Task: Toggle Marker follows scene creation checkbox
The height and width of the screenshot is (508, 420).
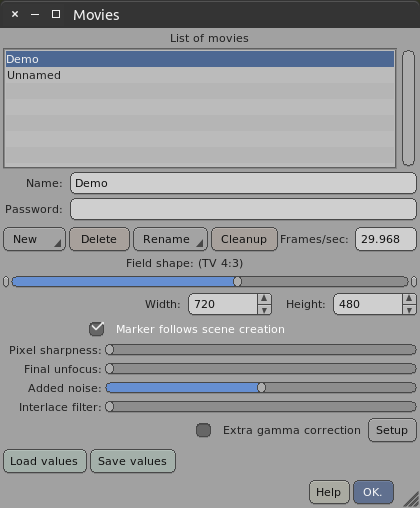Action: pos(97,329)
